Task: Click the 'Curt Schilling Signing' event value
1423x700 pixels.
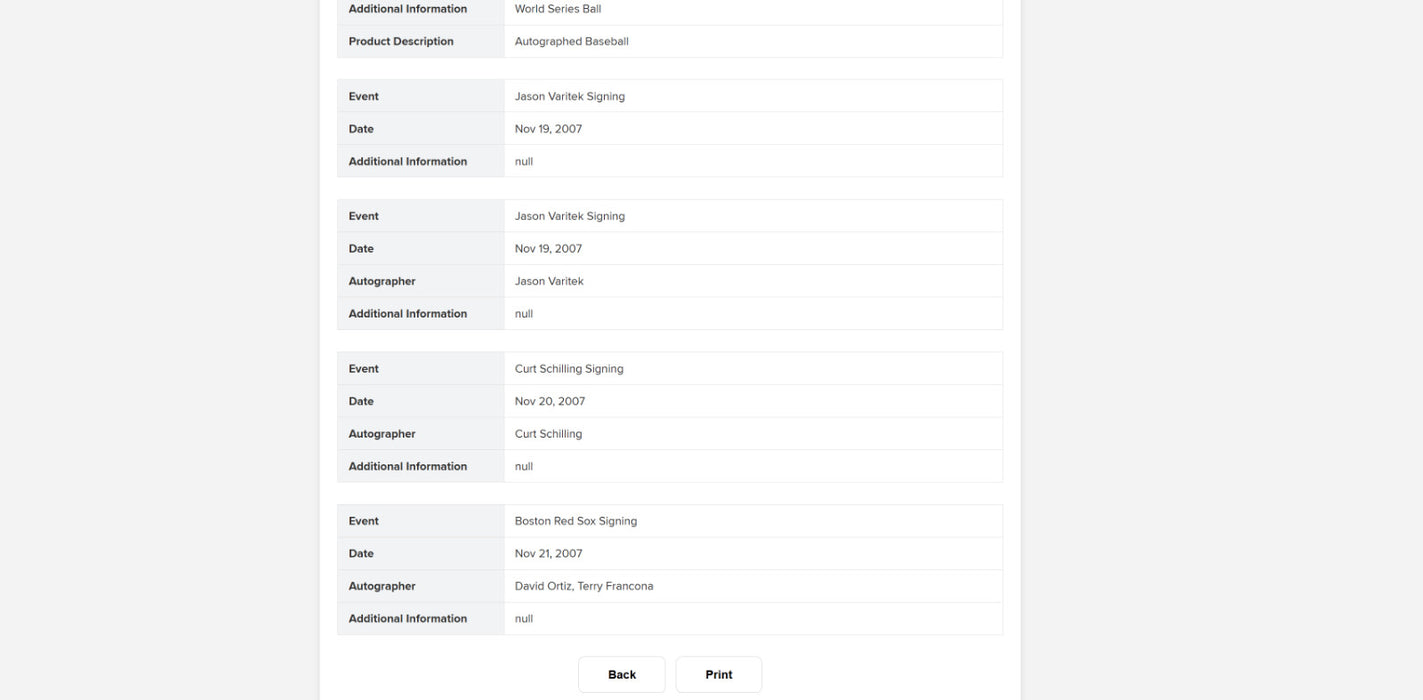Action: click(569, 369)
